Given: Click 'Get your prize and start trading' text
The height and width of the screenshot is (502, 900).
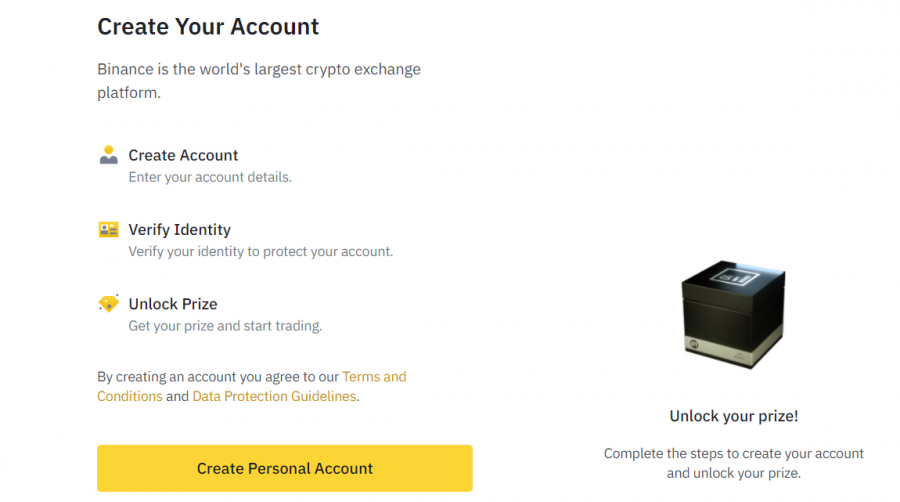Looking at the screenshot, I should click(225, 326).
